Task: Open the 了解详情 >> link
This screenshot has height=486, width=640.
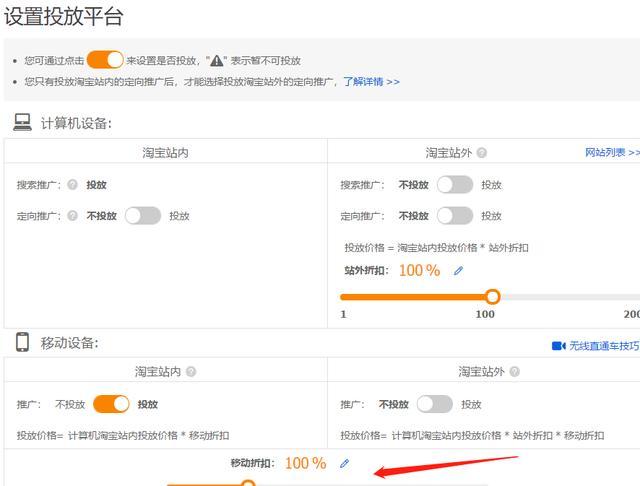Action: [371, 81]
